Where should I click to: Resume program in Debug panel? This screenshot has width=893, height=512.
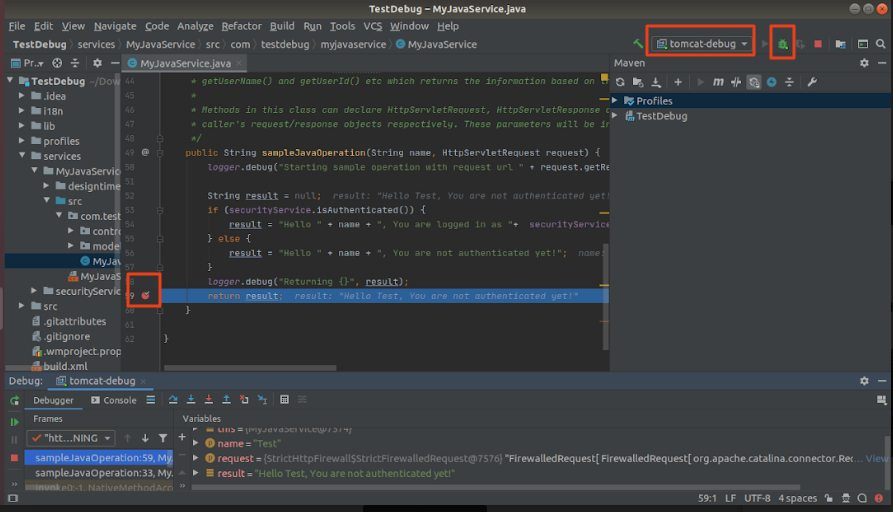(x=14, y=423)
